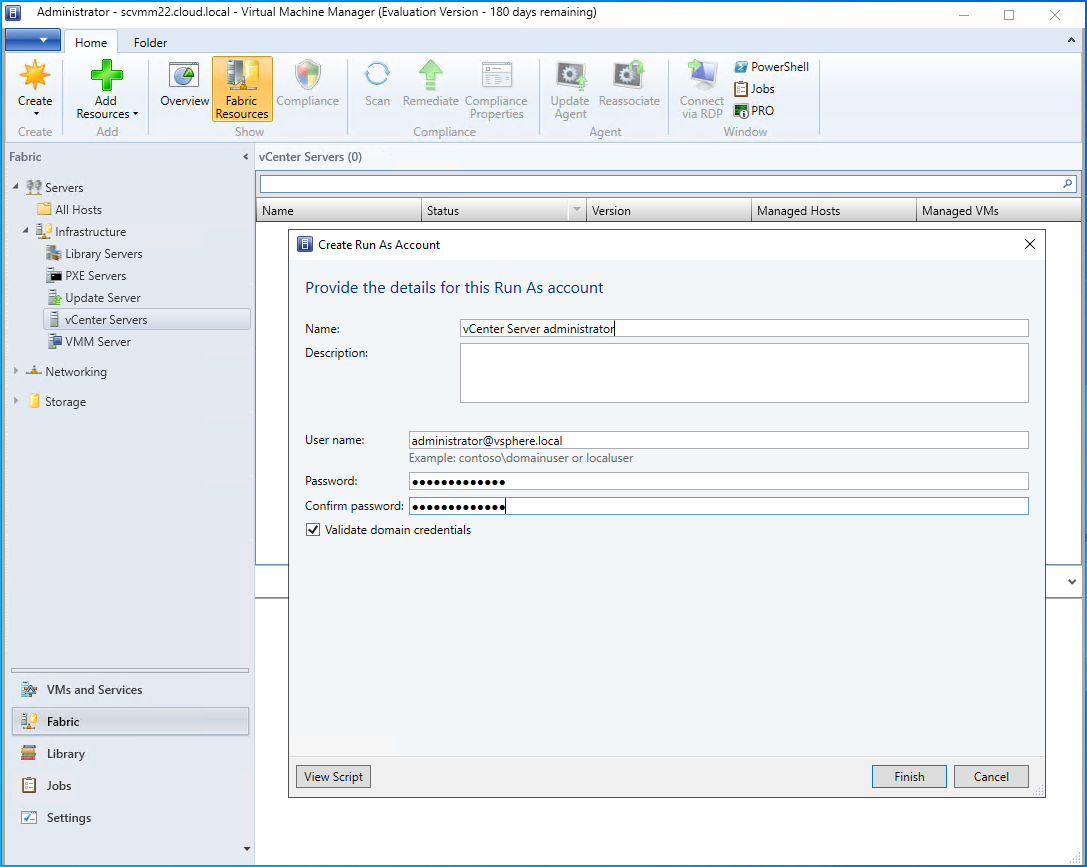This screenshot has height=867, width=1087.
Task: Click Connect via RDP icon
Action: point(702,75)
